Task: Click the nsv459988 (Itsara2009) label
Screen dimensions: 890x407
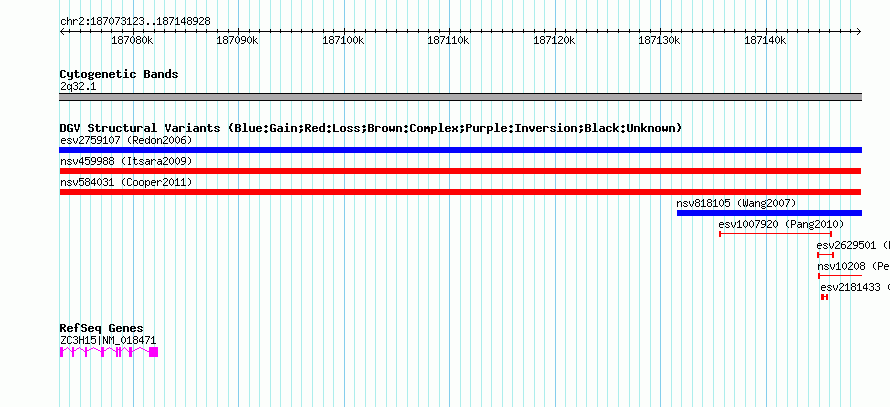Action: [x=126, y=161]
